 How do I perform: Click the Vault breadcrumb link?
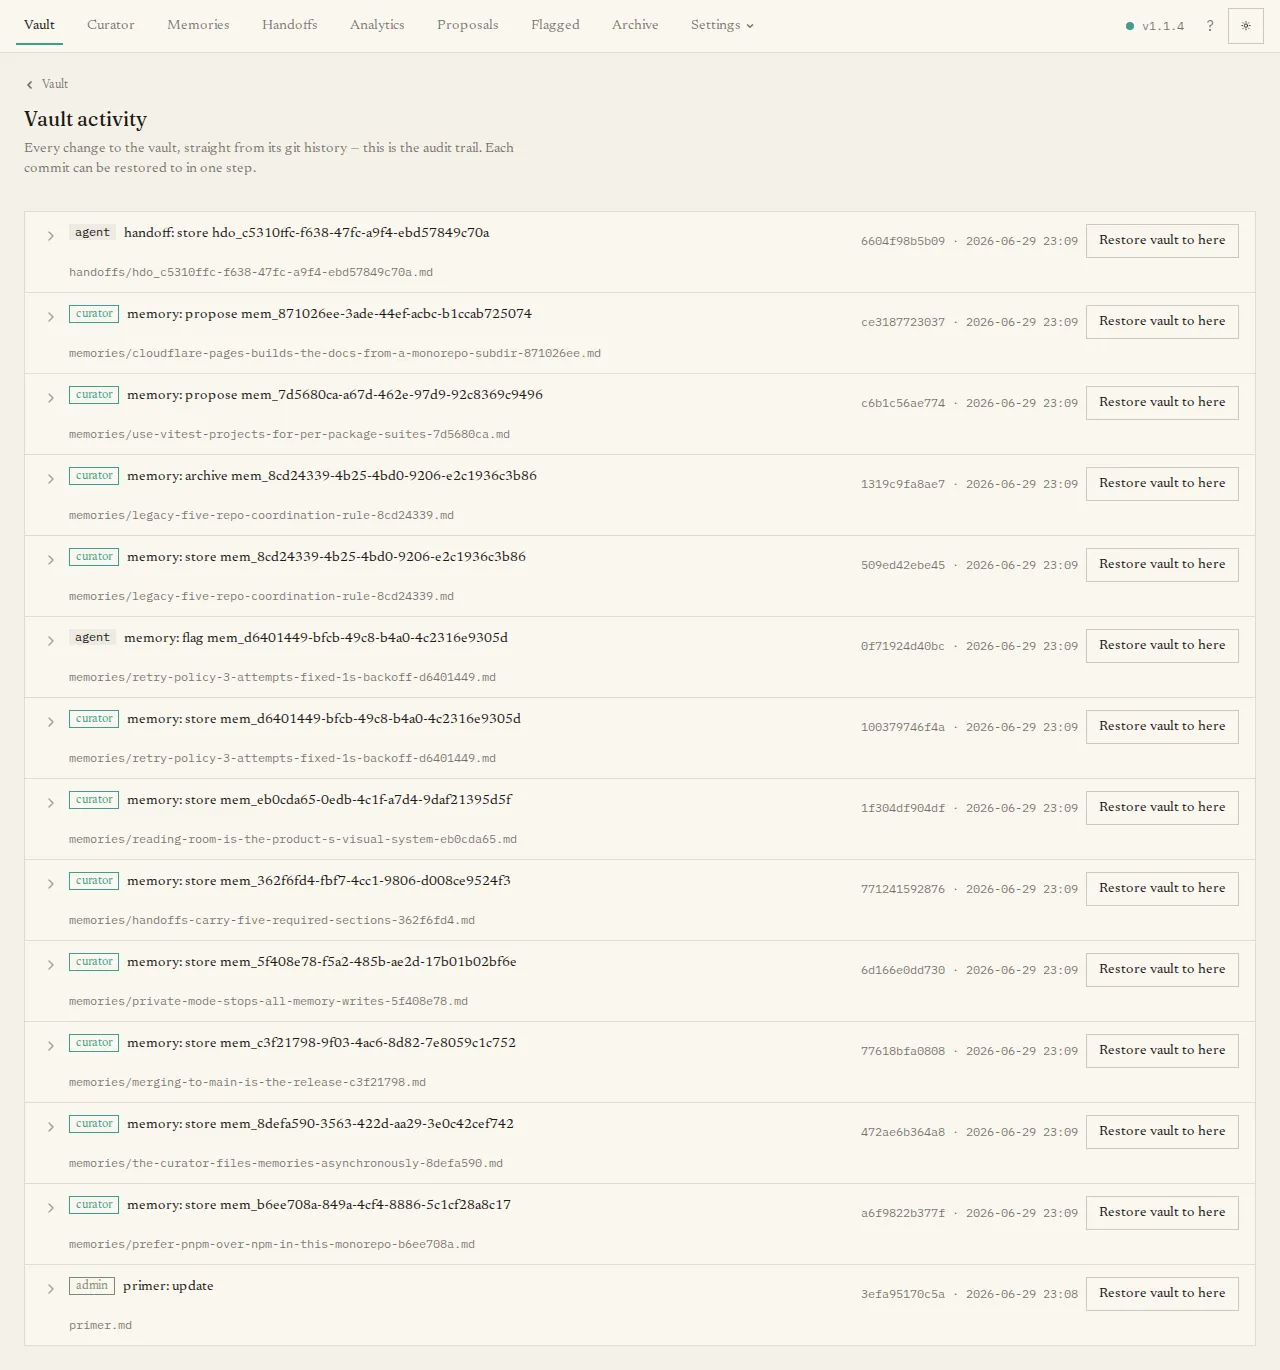(55, 85)
